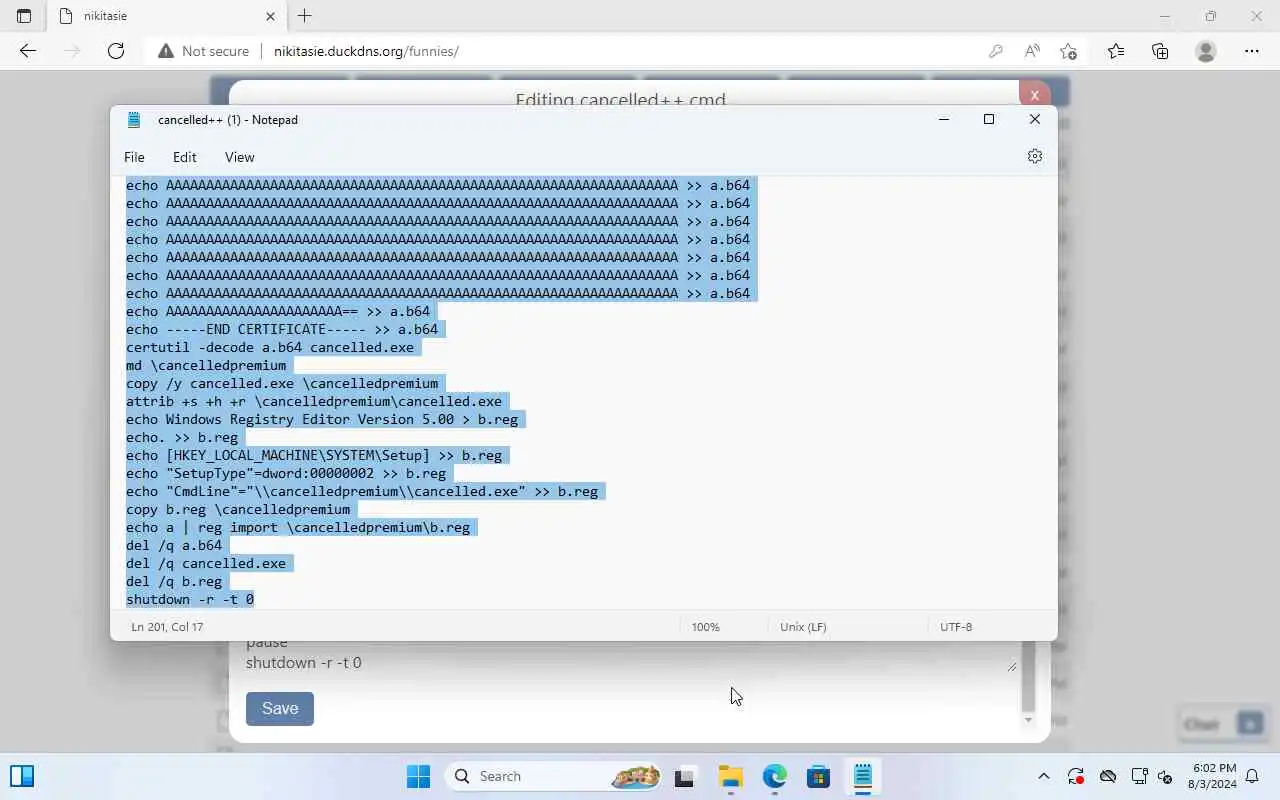Click the 'echo -----END CERTIFICATE-----' line
1280x800 pixels.
click(282, 329)
